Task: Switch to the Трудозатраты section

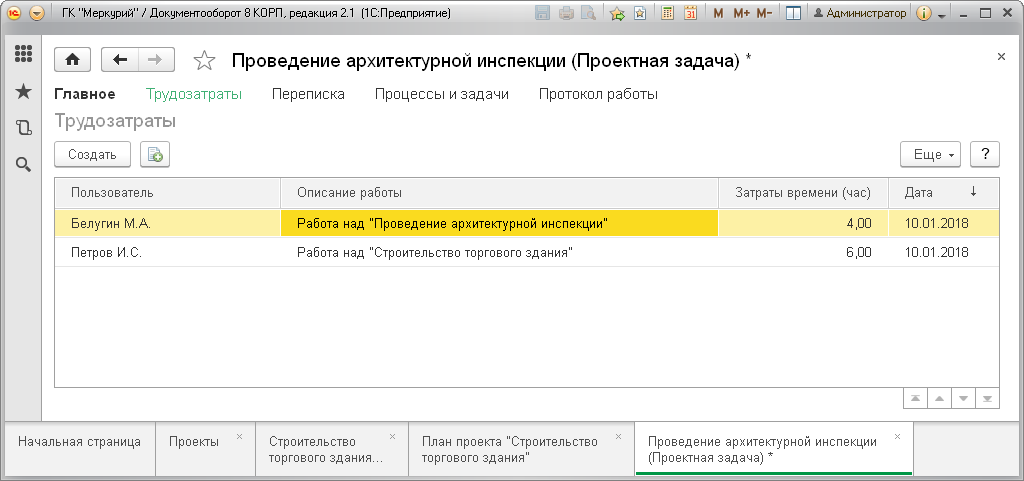Action: (194, 94)
